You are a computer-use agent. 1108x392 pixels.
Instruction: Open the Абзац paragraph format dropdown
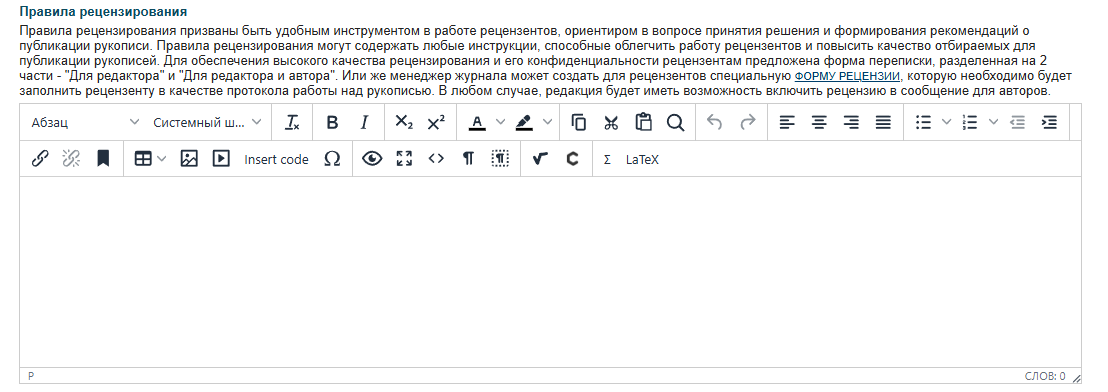tap(85, 123)
